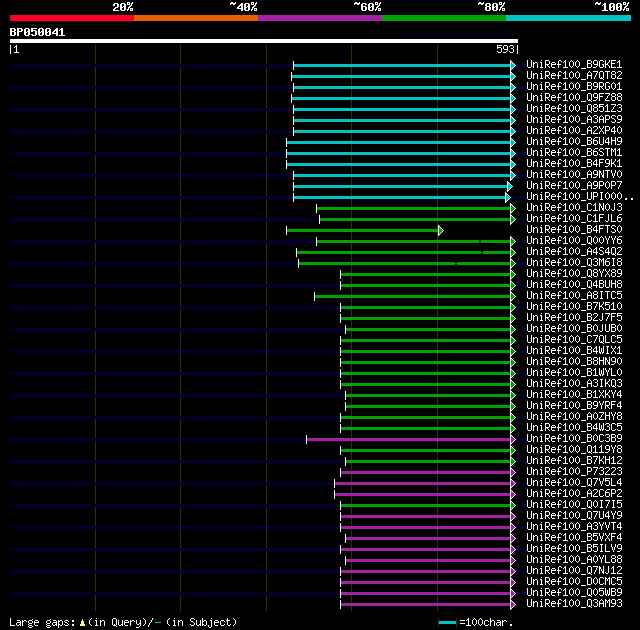The height and width of the screenshot is (630, 640).
Task: Select UniRef100_B6U4H9 label
Action: [574, 142]
